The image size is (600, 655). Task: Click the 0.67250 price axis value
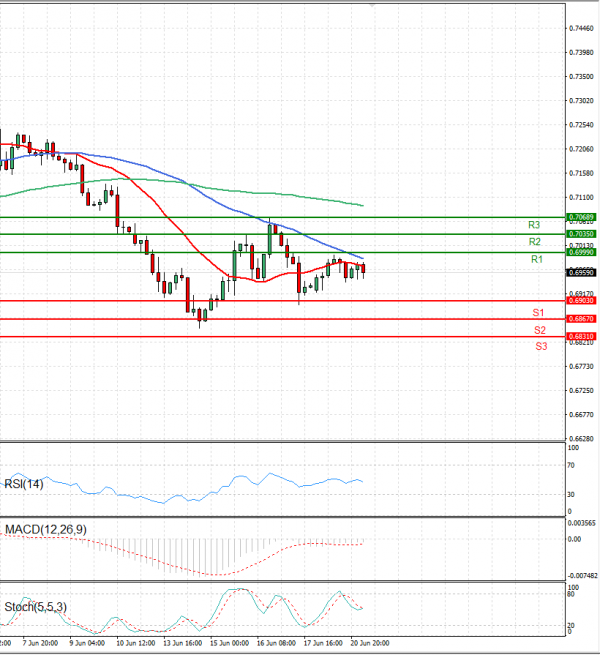pyautogui.click(x=581, y=391)
